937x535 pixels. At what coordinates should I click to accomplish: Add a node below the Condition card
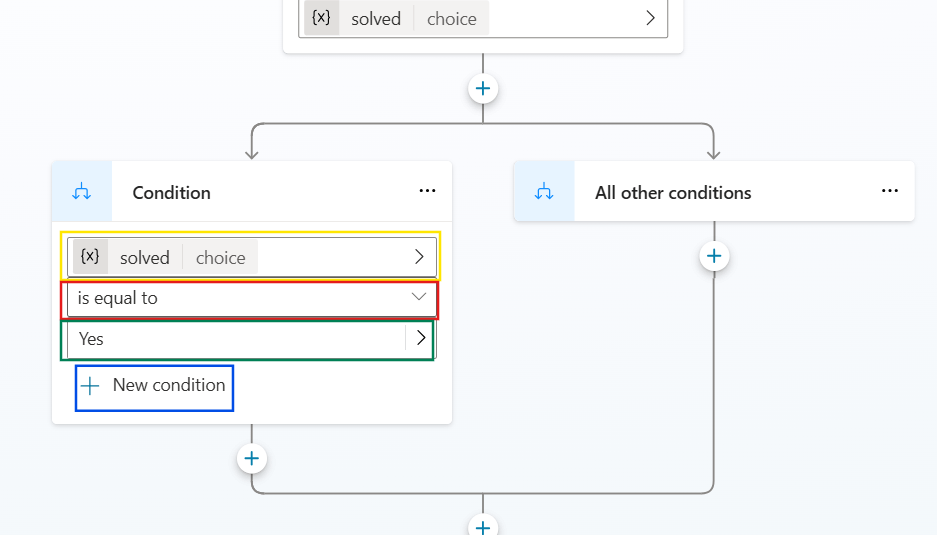[252, 458]
